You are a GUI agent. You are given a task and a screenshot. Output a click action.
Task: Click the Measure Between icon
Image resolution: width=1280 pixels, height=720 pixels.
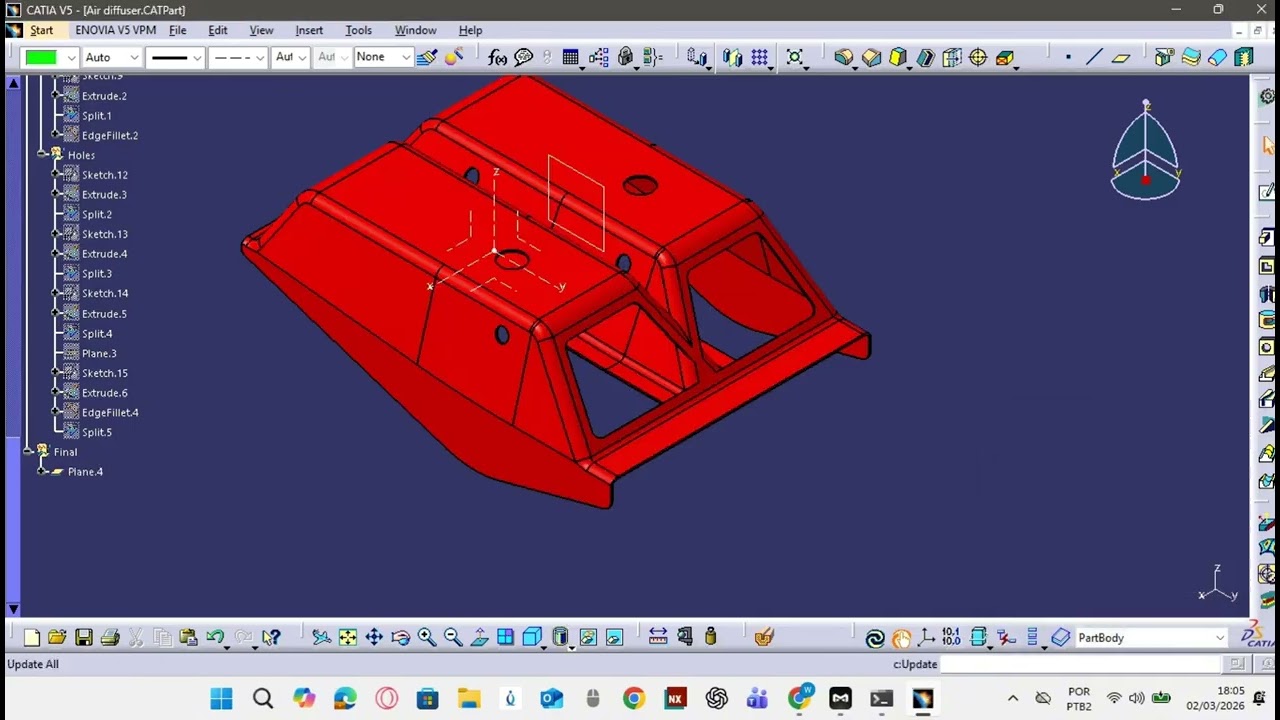[658, 637]
